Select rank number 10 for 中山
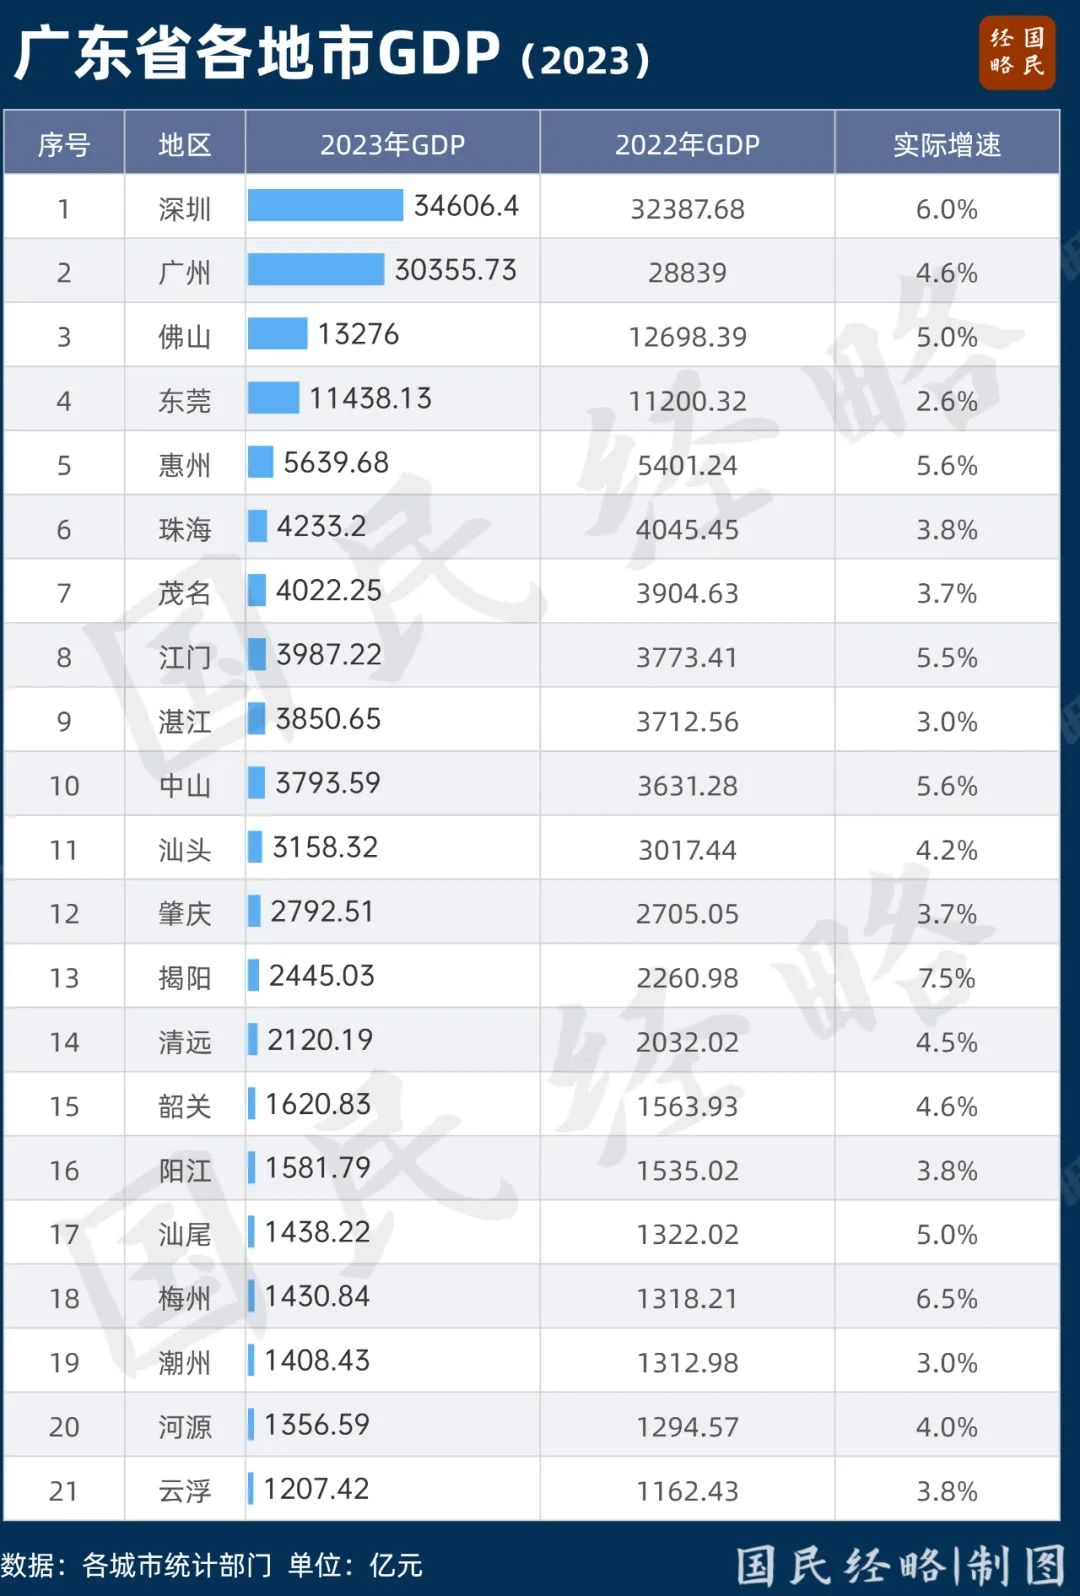Viewport: 1080px width, 1596px height. pyautogui.click(x=64, y=786)
